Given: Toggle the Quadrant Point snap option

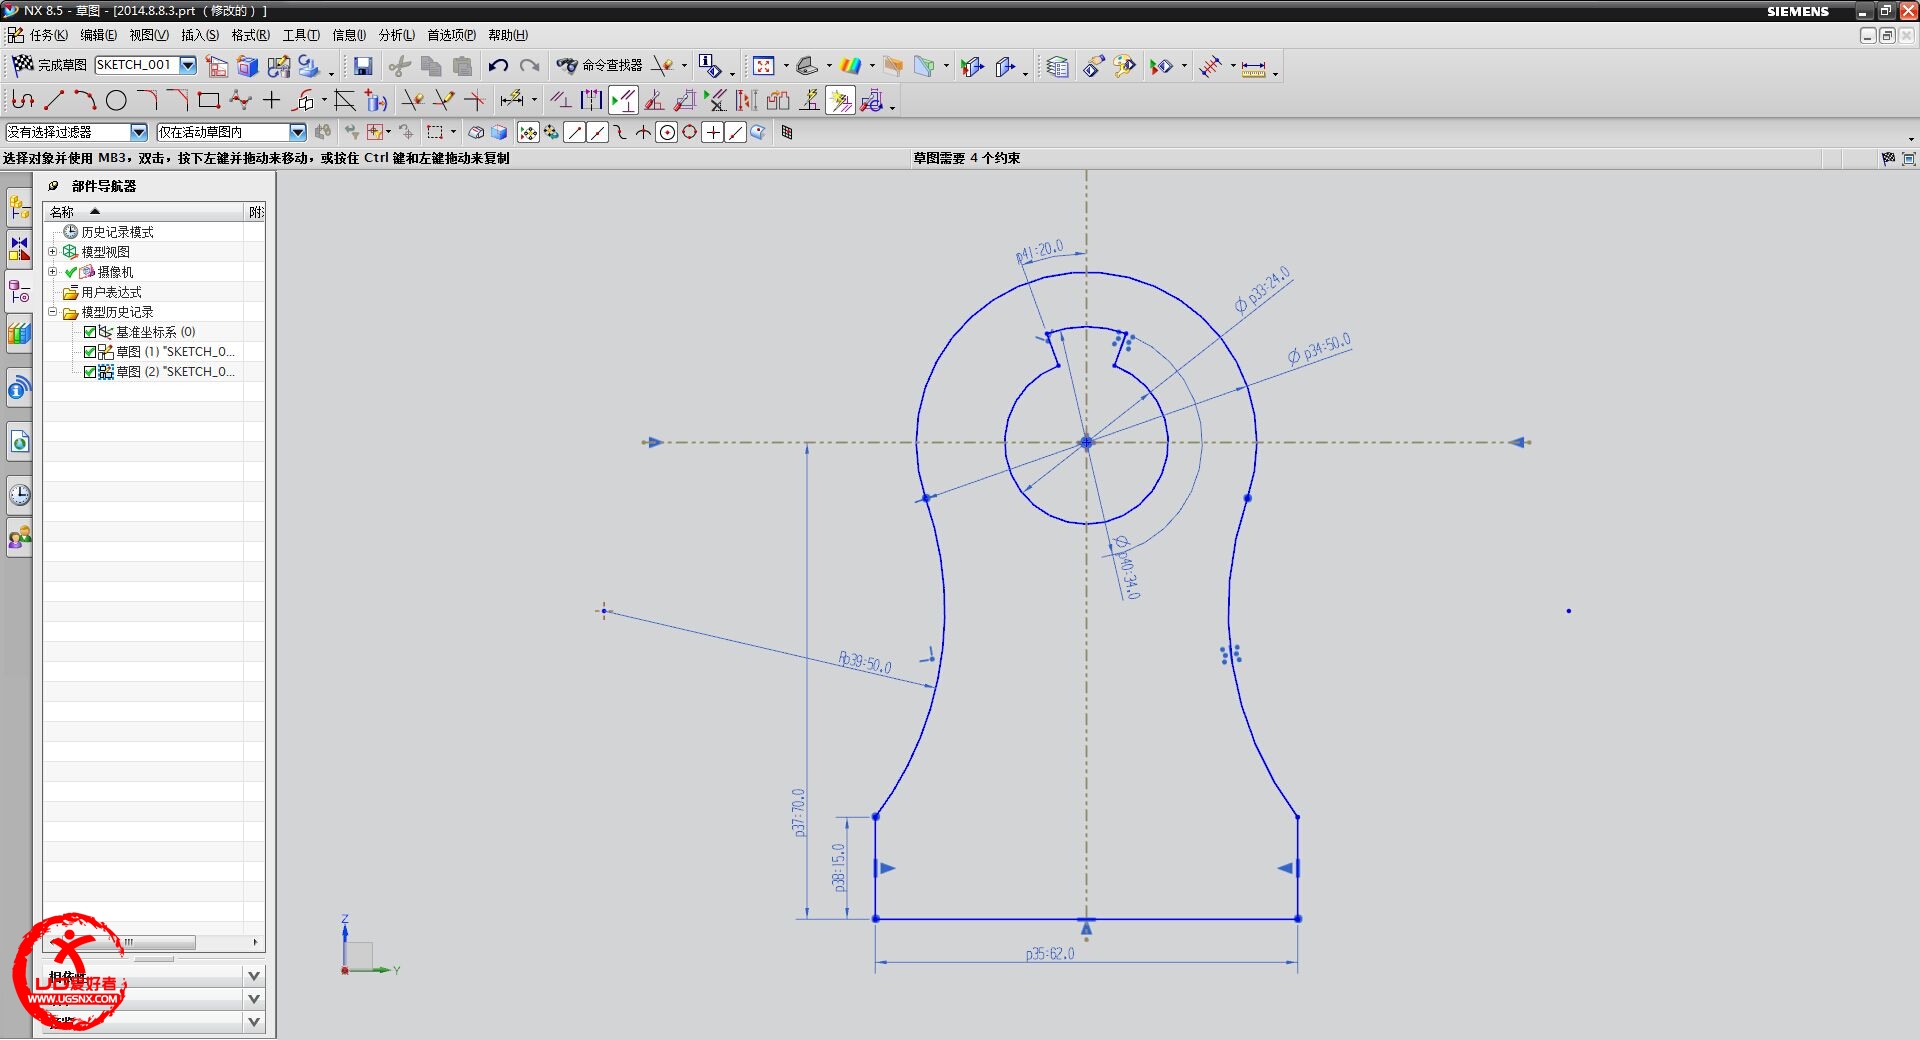Looking at the screenshot, I should pyautogui.click(x=690, y=132).
